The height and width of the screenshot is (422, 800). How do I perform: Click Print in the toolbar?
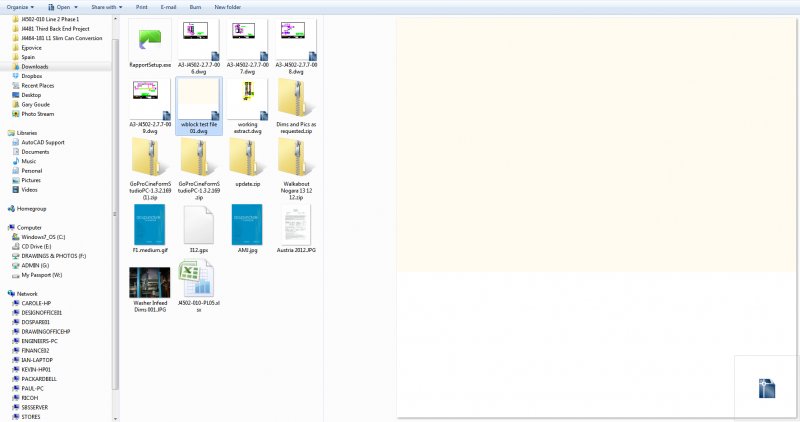point(141,7)
